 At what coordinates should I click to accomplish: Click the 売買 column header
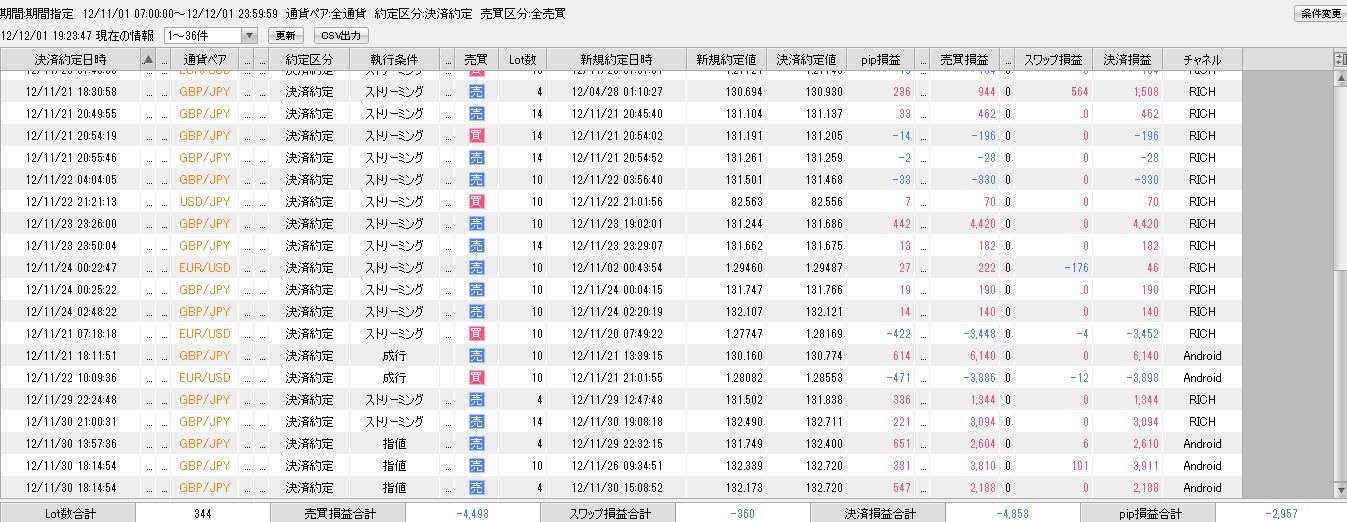(x=476, y=60)
